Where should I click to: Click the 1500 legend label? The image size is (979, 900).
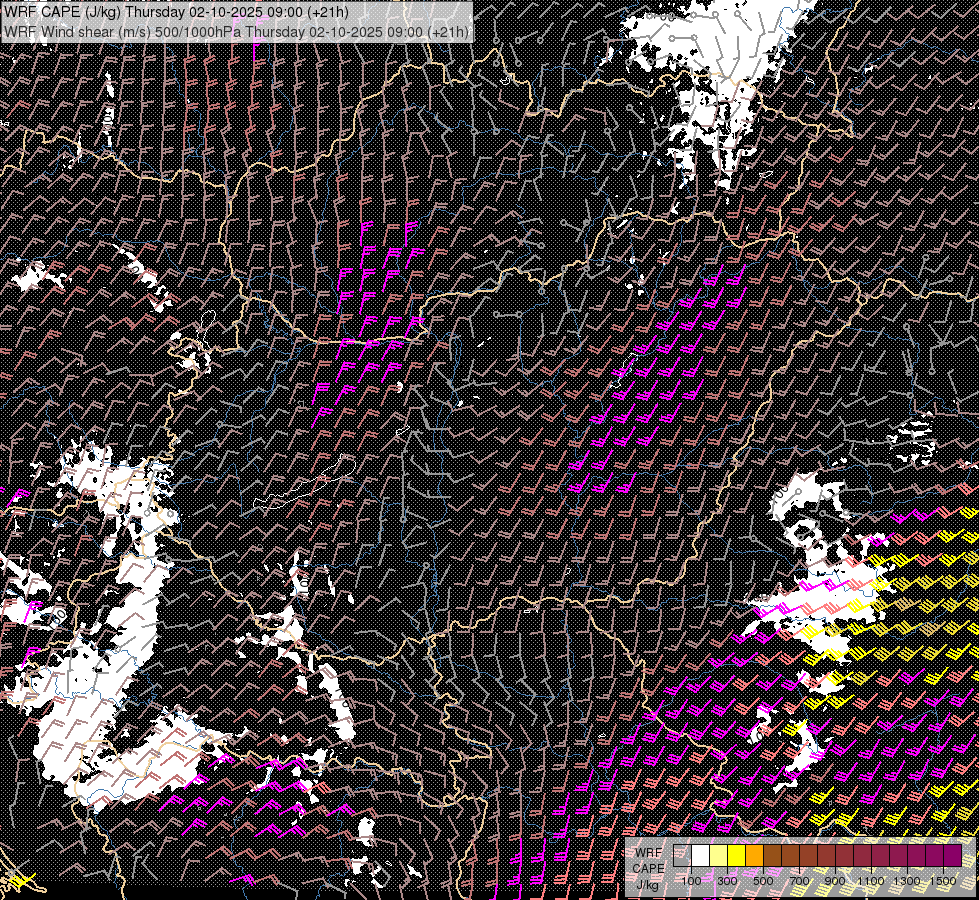943,881
